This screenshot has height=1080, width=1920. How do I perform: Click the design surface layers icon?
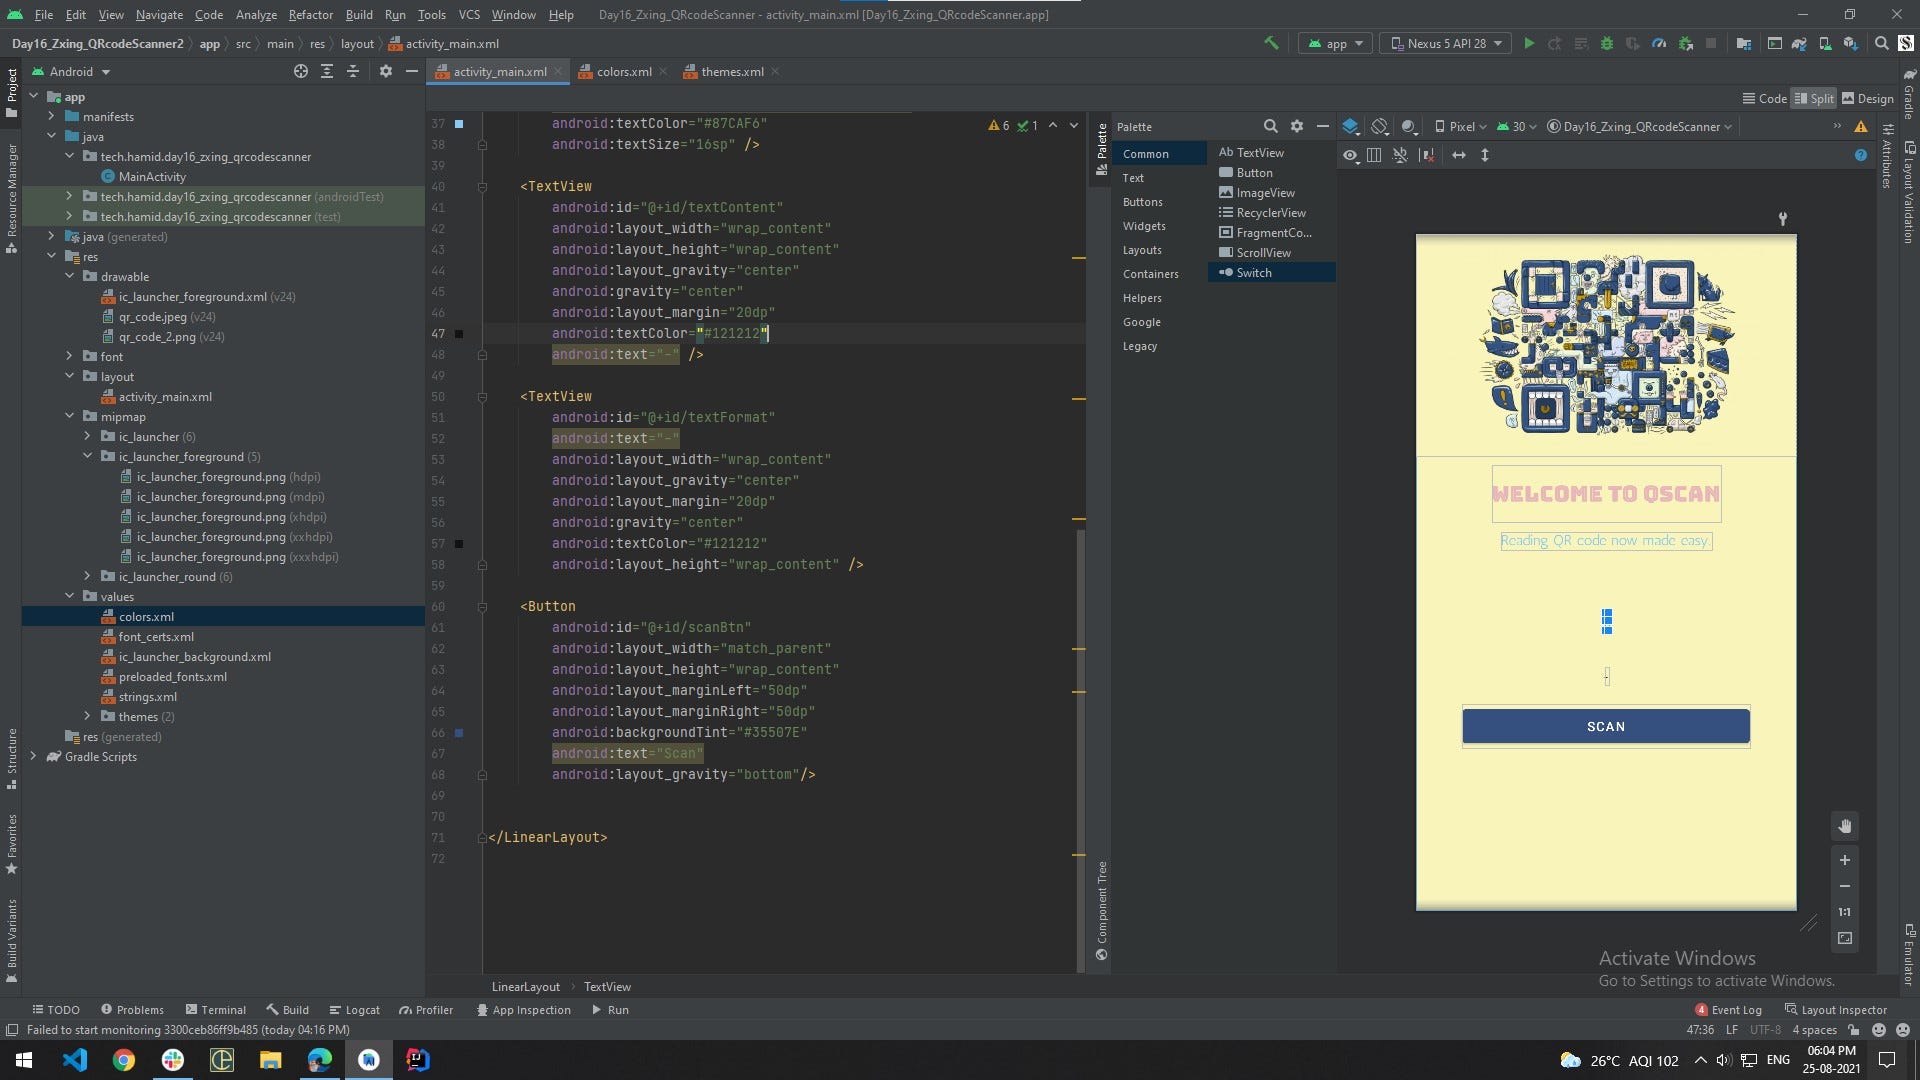1350,127
